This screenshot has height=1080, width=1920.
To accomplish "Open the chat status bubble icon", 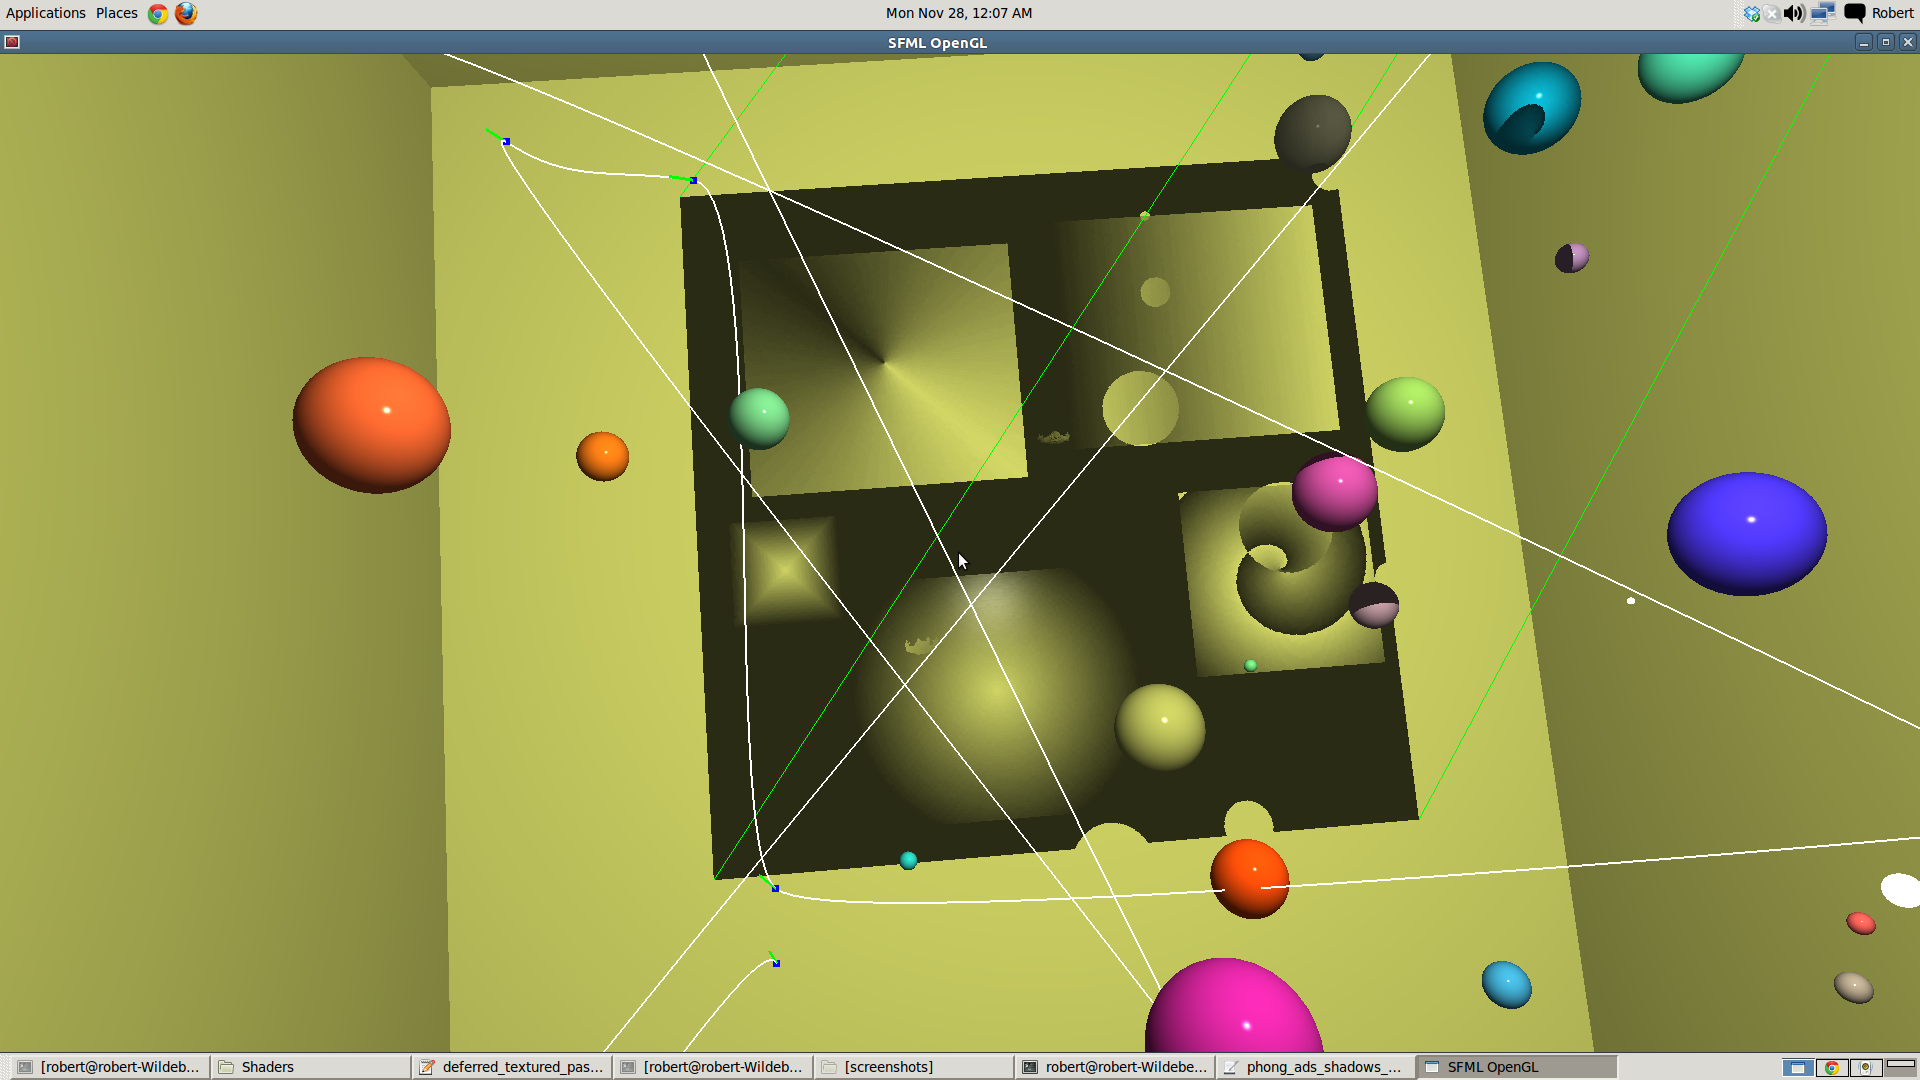I will [1855, 13].
